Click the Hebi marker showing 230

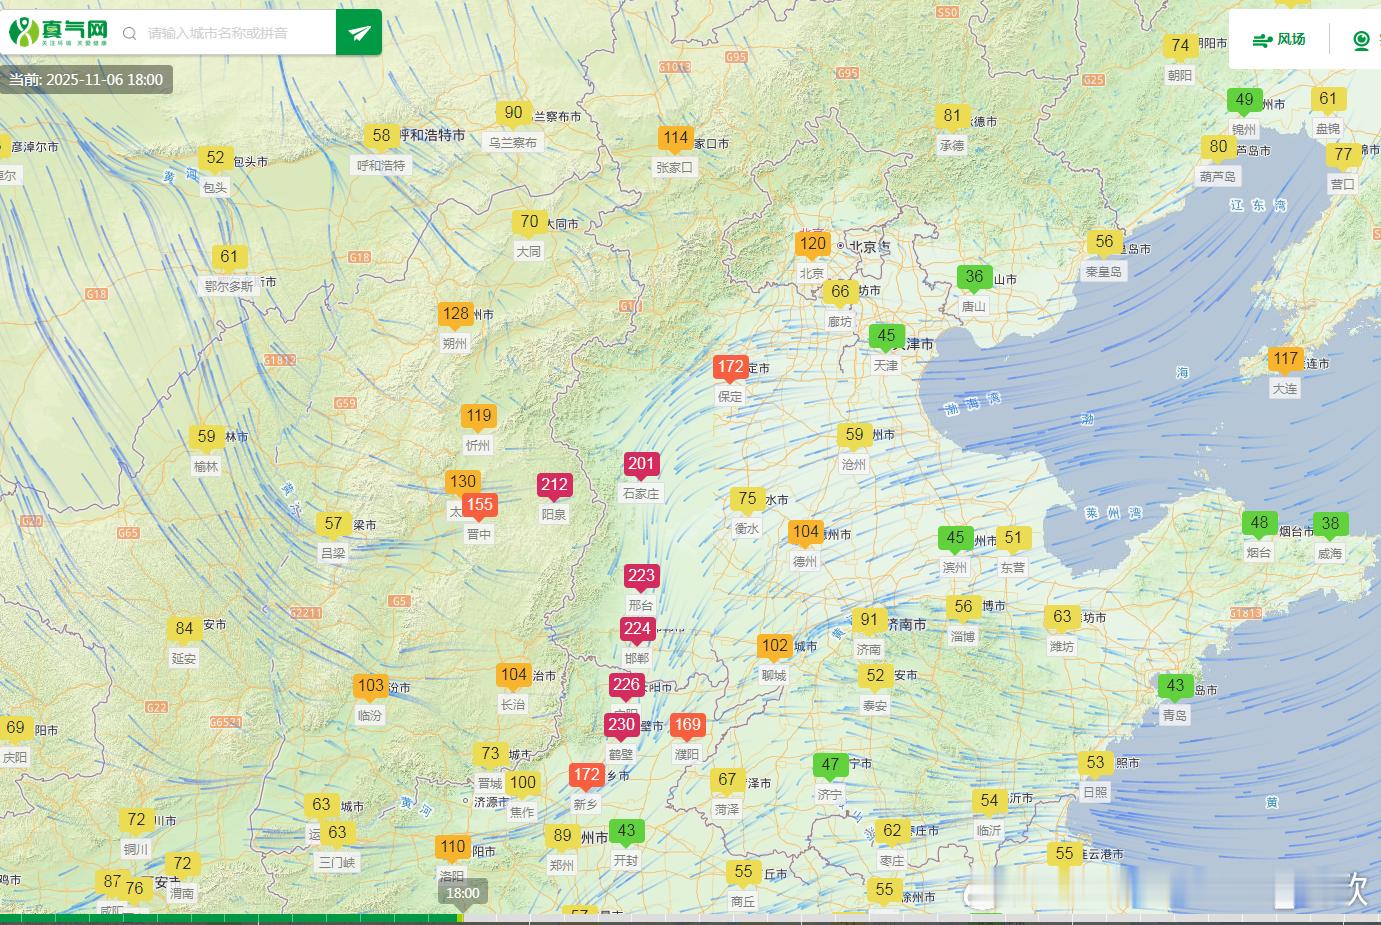621,725
